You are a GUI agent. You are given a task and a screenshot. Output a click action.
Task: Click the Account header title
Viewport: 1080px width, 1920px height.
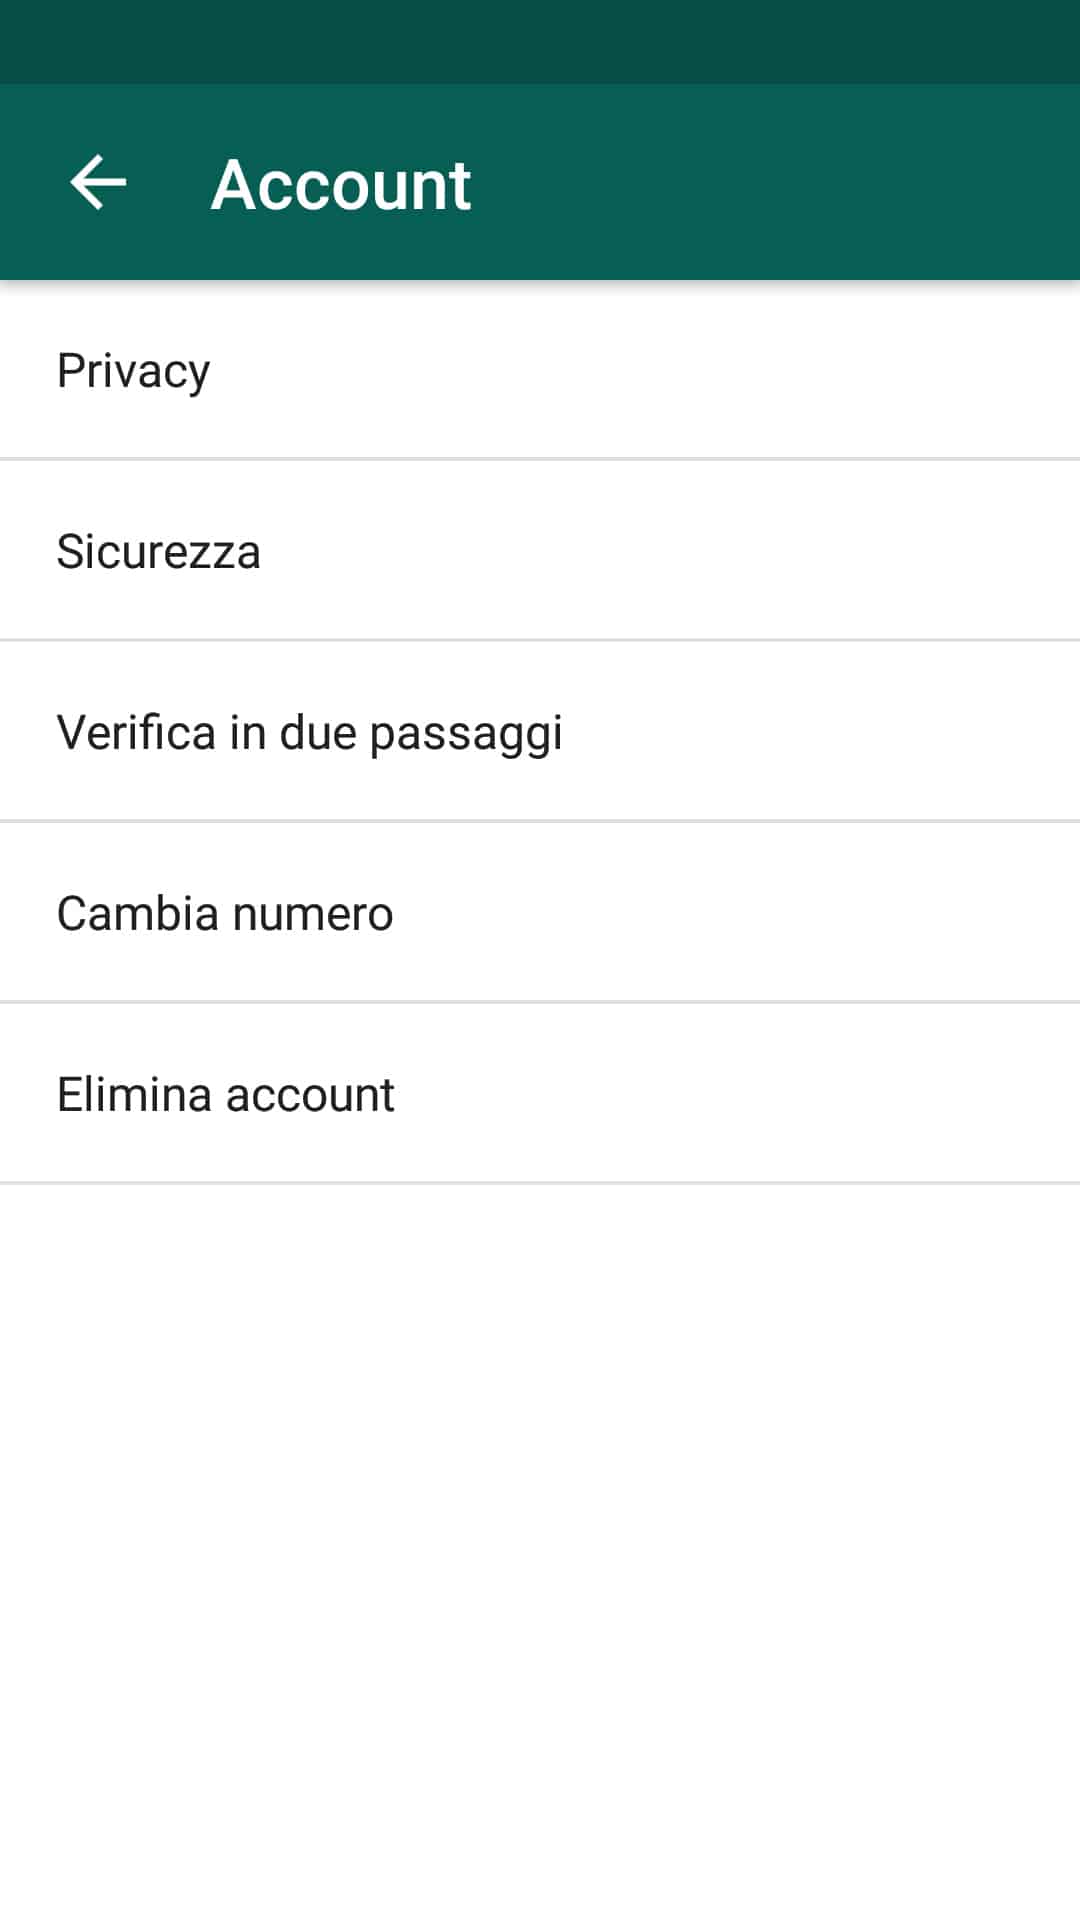click(341, 185)
